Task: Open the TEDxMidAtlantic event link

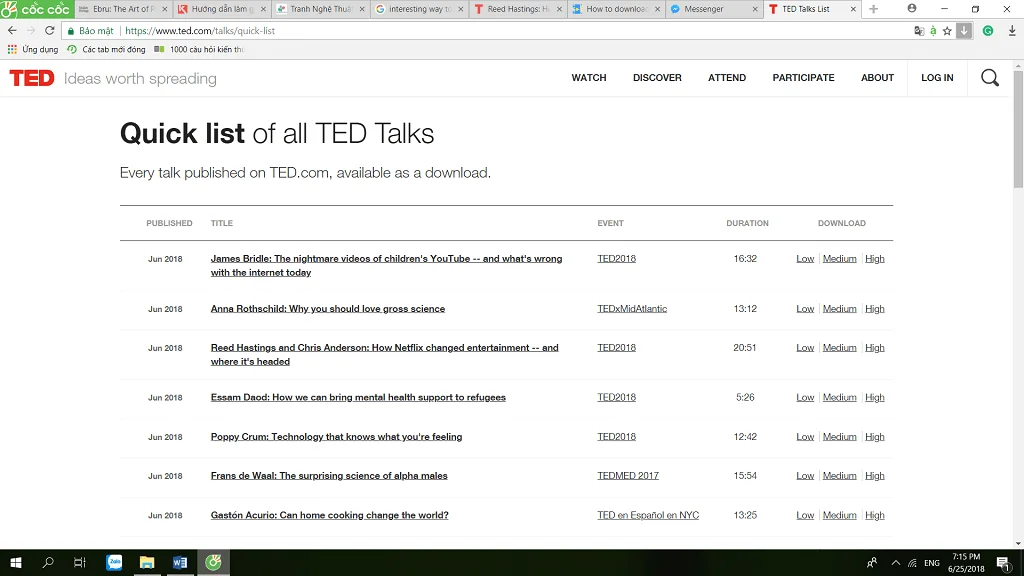Action: tap(632, 309)
